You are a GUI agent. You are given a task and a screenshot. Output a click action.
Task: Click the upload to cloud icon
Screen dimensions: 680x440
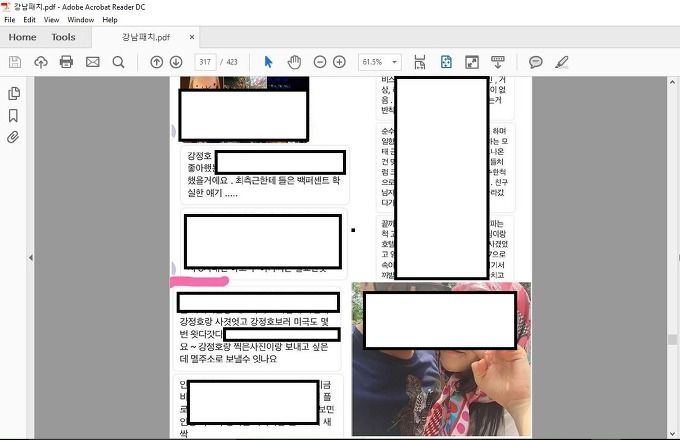click(x=41, y=62)
